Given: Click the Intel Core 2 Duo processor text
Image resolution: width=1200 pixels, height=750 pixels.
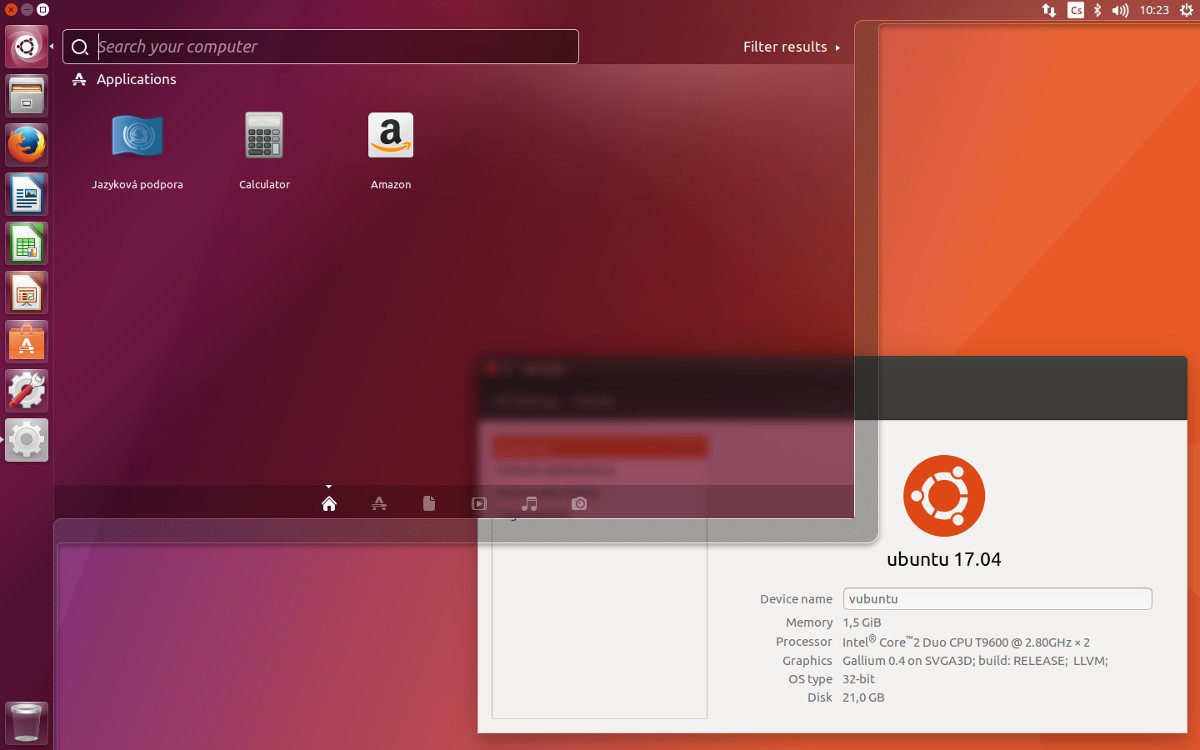Looking at the screenshot, I should click(967, 642).
